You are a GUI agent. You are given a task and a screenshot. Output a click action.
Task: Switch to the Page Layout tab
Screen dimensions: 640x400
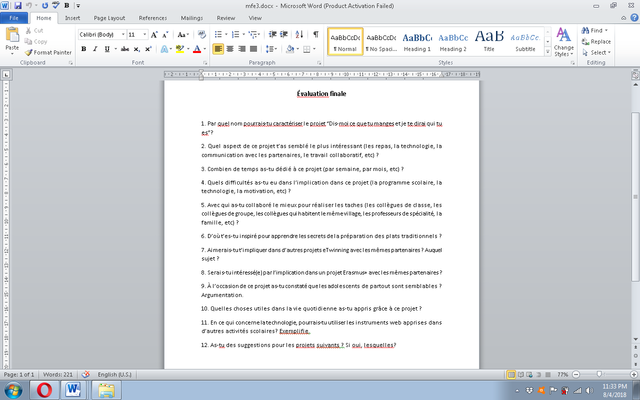[x=109, y=18]
